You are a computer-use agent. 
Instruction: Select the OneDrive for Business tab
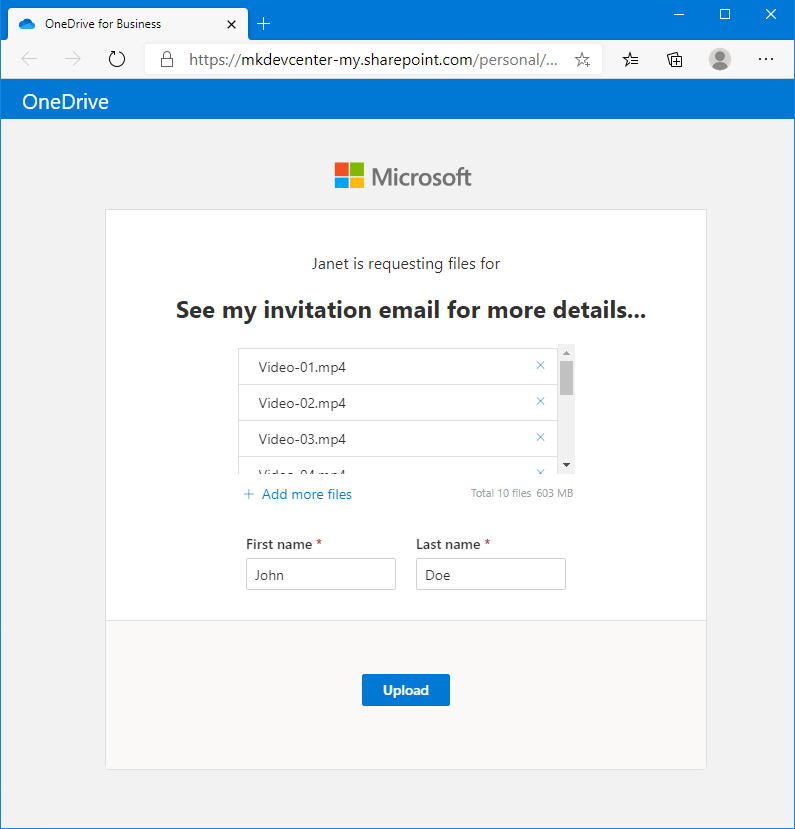coord(110,23)
